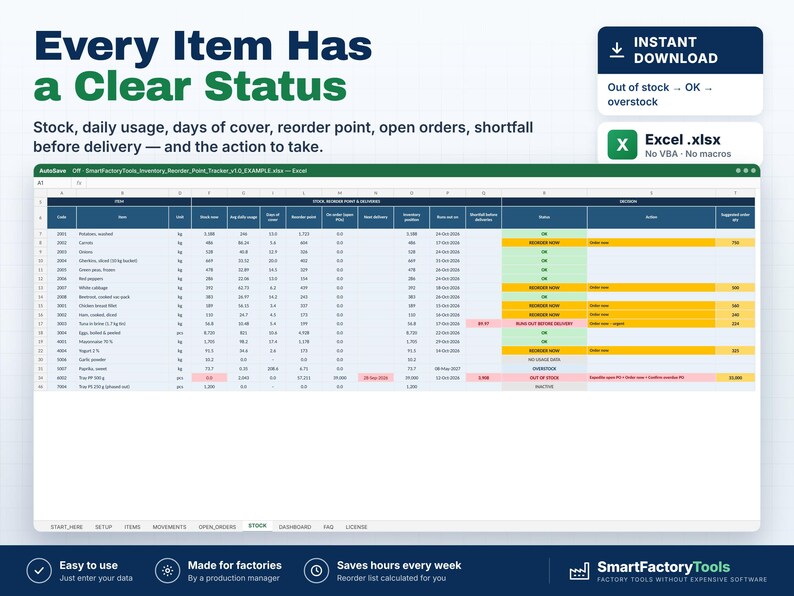Image resolution: width=794 pixels, height=596 pixels.
Task: Click the INSTANT DOWNLOAD banner
Action: [680, 50]
